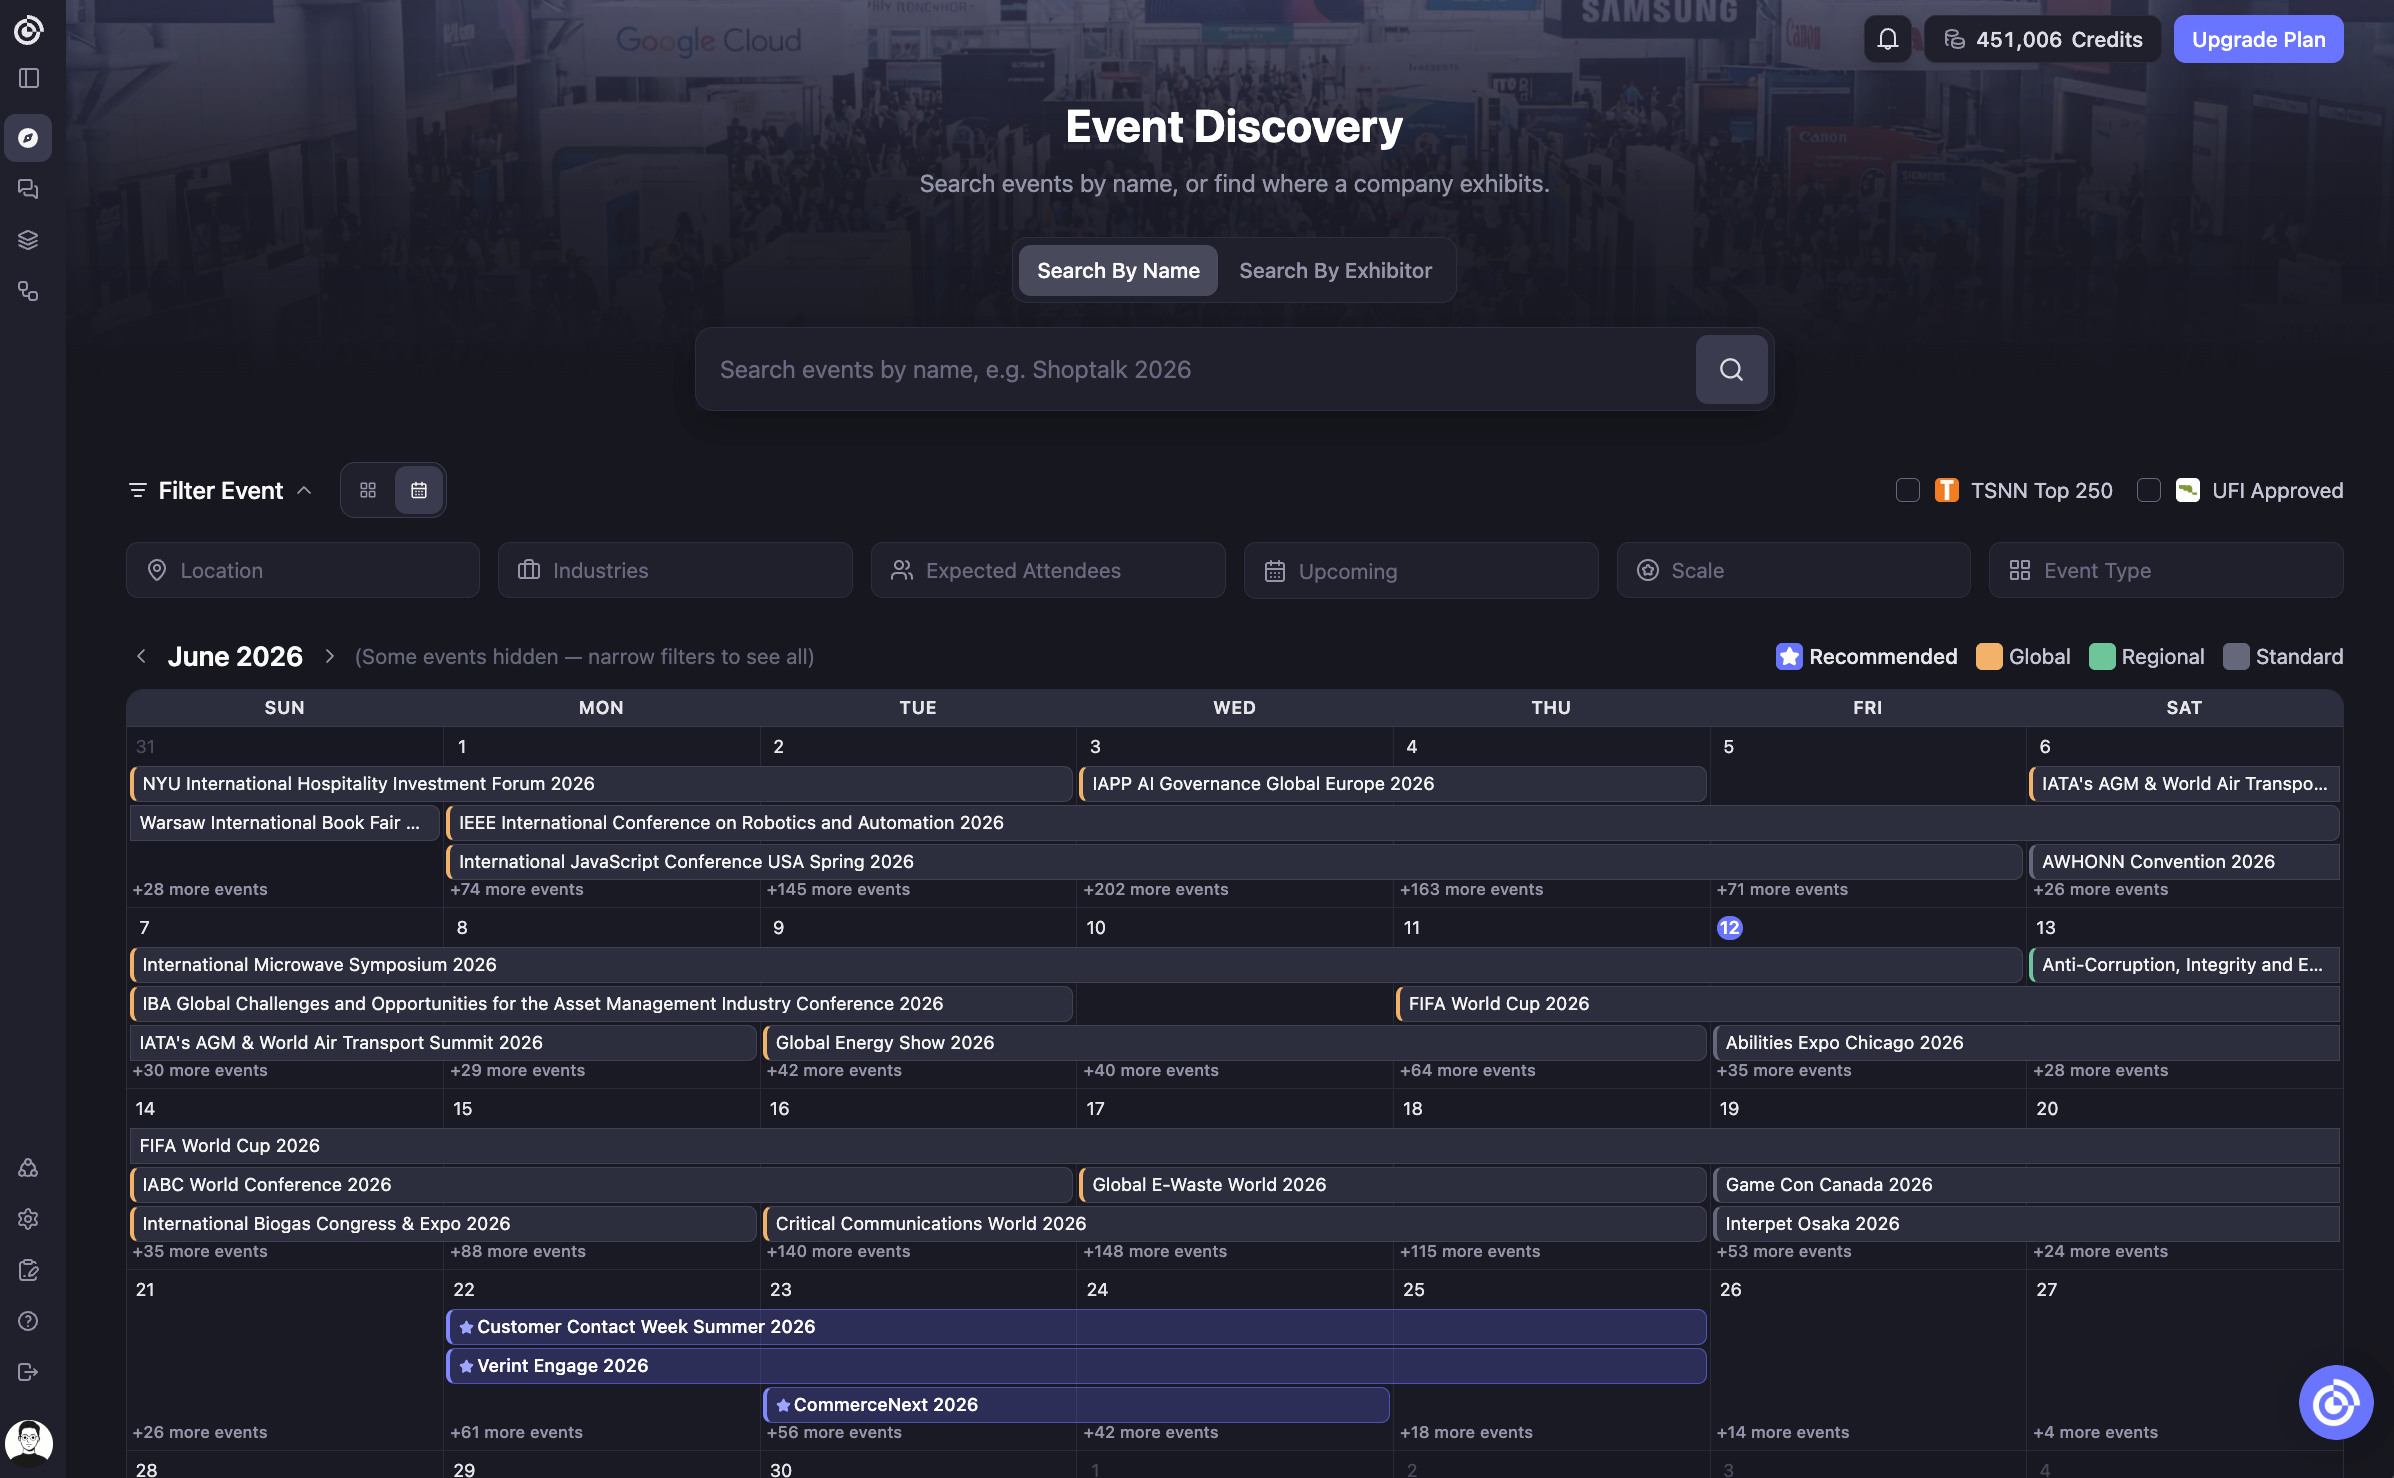Select the Search By Name tab

click(1118, 270)
